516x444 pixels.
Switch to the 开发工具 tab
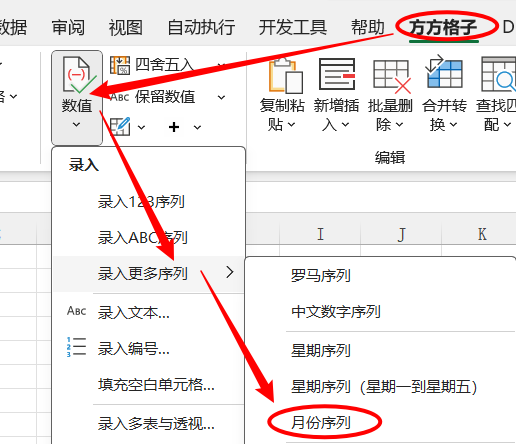click(x=292, y=27)
